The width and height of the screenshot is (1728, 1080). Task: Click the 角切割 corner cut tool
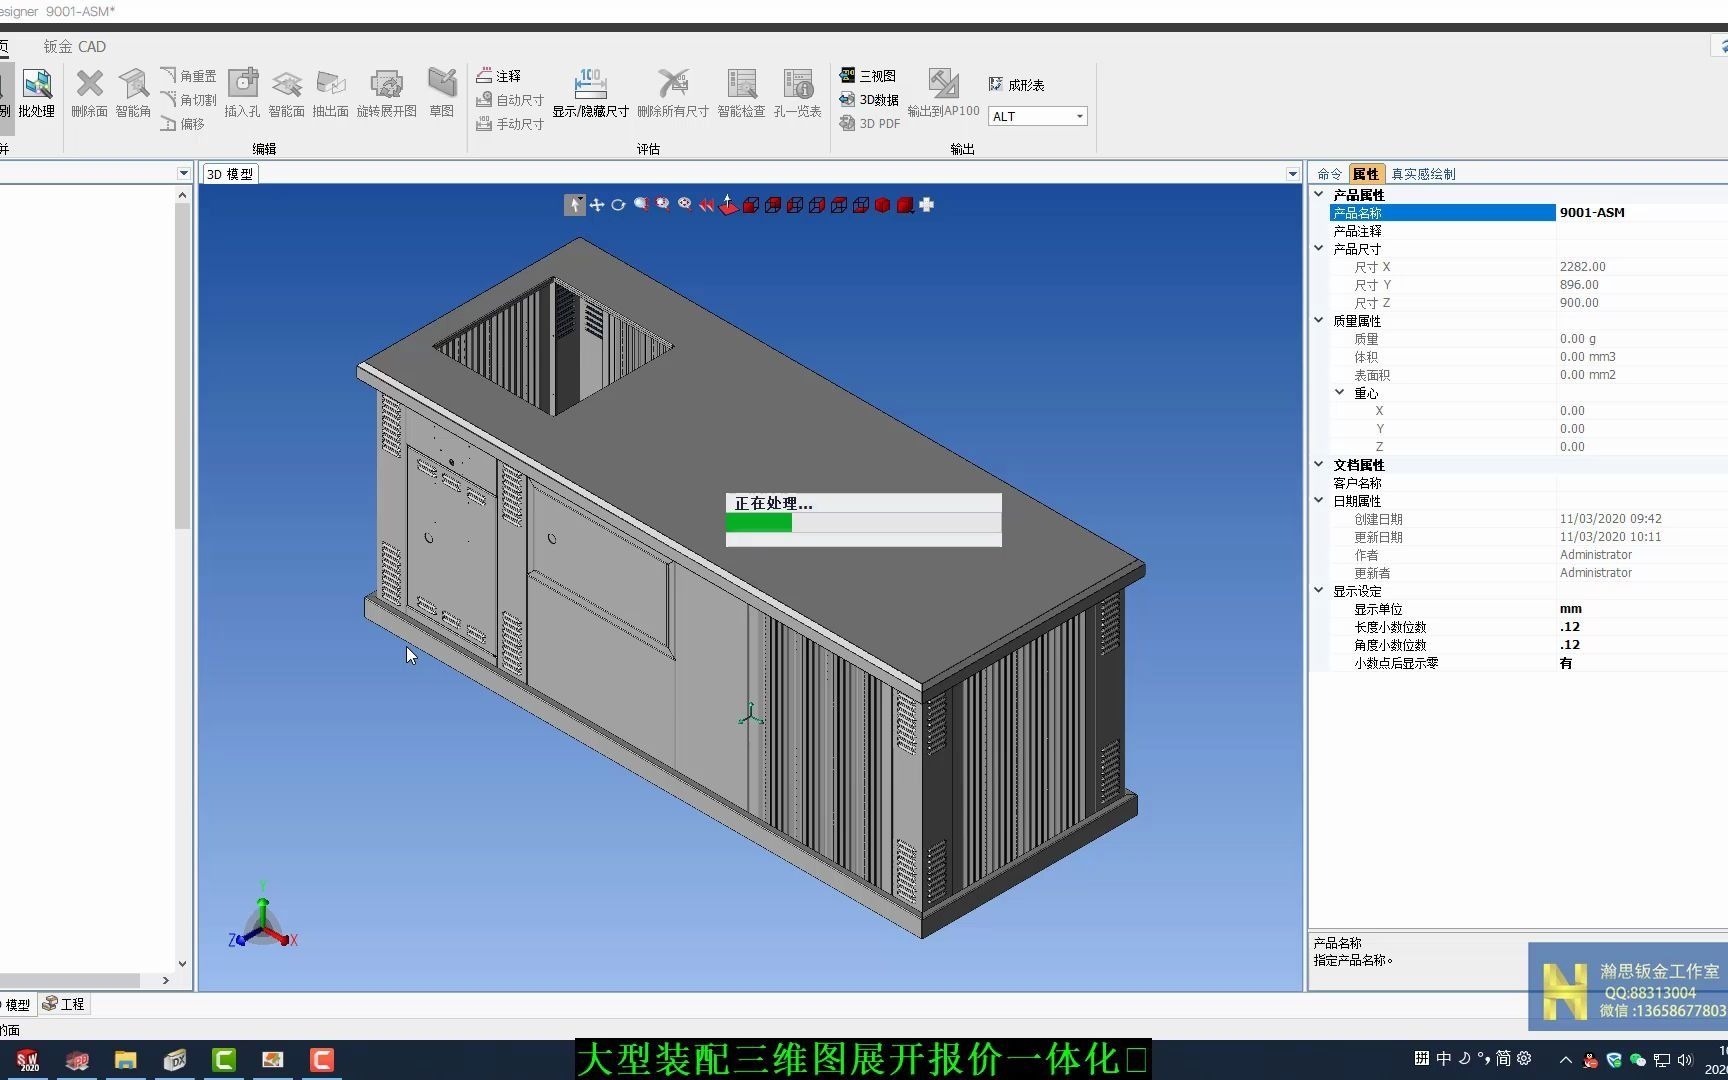coord(189,100)
